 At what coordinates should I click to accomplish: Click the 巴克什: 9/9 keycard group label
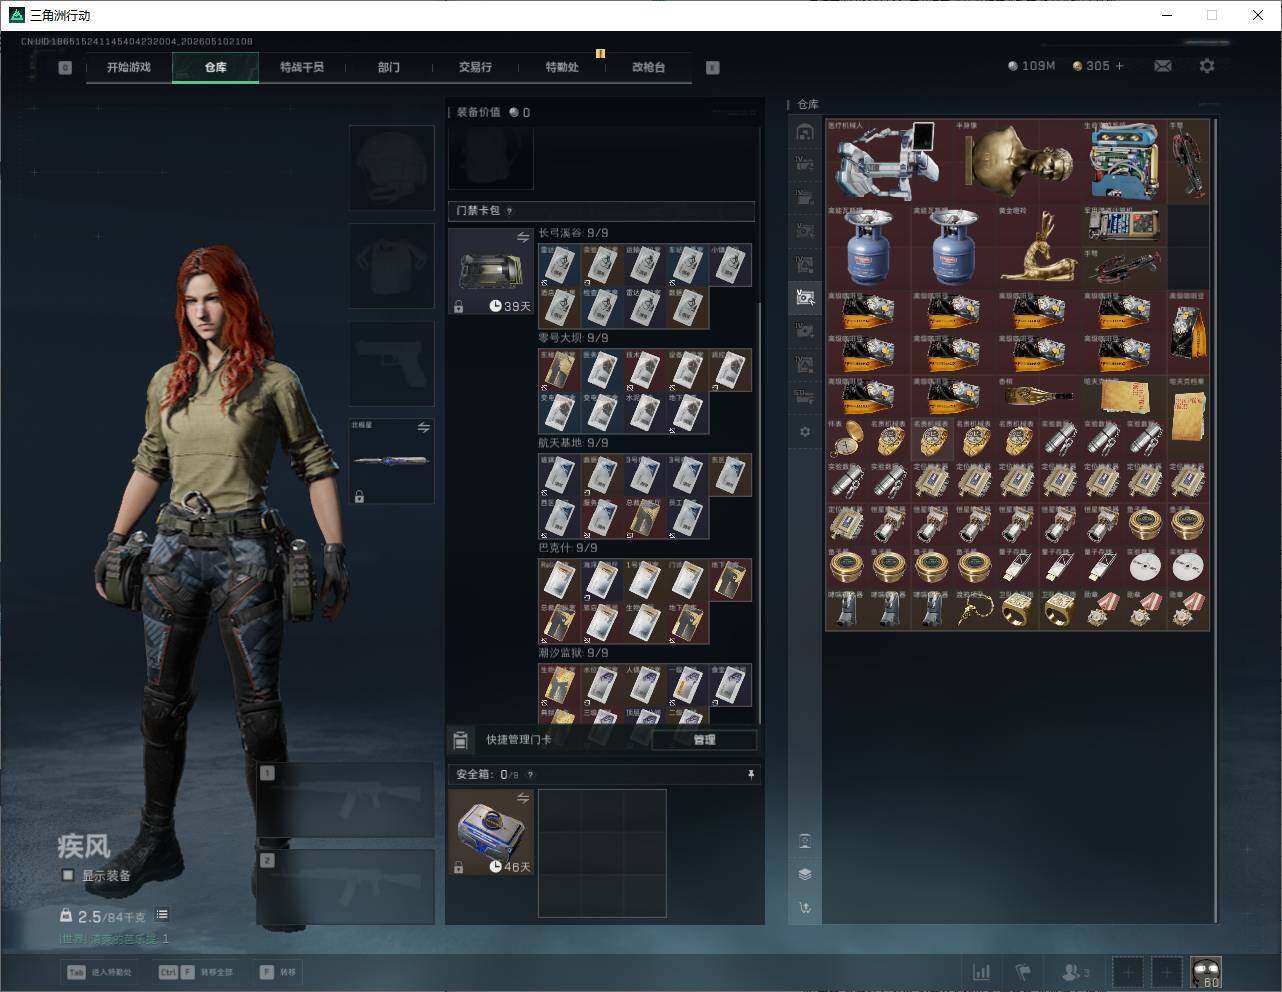coord(568,548)
